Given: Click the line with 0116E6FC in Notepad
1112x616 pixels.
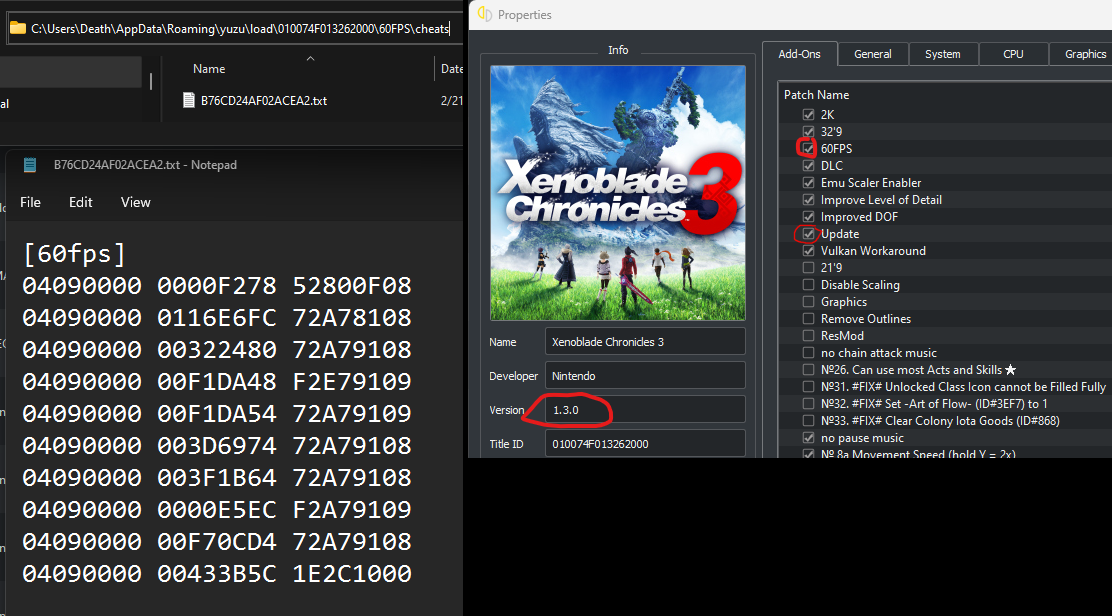Looking at the screenshot, I should (x=217, y=318).
